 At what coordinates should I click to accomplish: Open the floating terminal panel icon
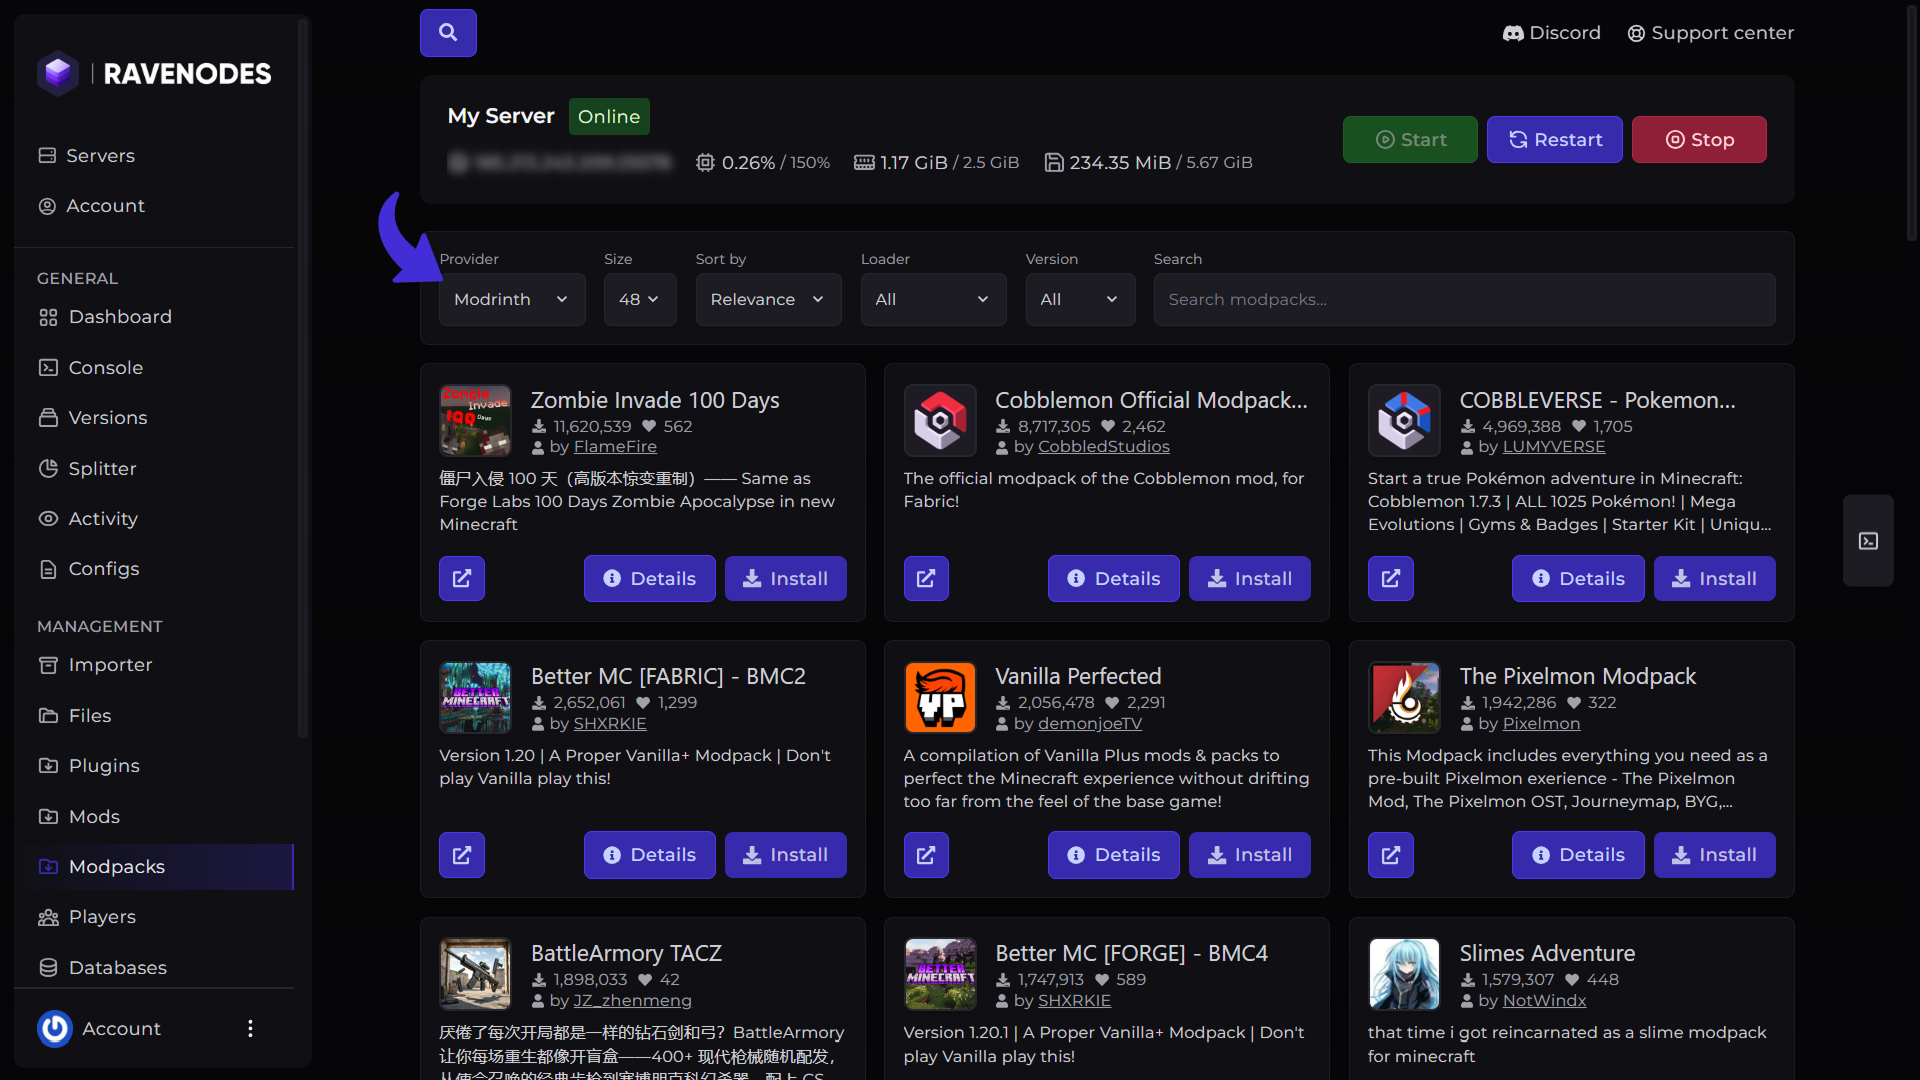pos(1868,541)
